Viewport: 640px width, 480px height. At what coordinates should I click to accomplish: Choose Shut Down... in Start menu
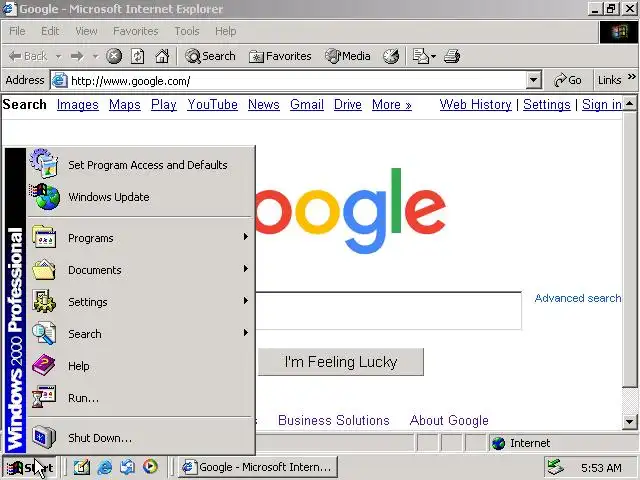coord(139,438)
